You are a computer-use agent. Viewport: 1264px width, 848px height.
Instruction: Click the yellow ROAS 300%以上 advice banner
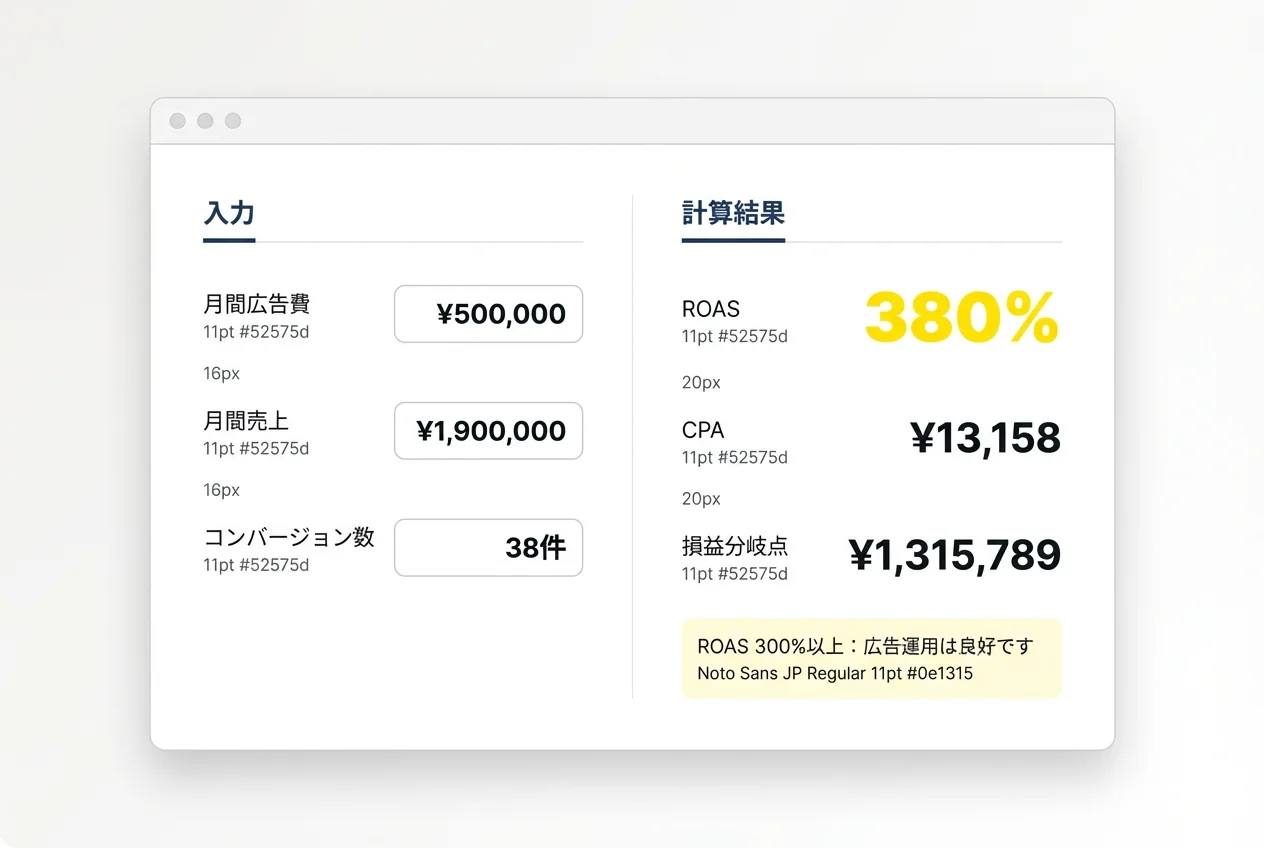[871, 658]
